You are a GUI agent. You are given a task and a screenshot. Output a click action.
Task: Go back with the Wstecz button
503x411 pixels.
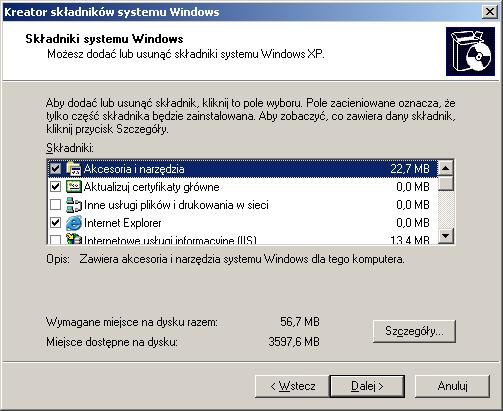click(292, 386)
